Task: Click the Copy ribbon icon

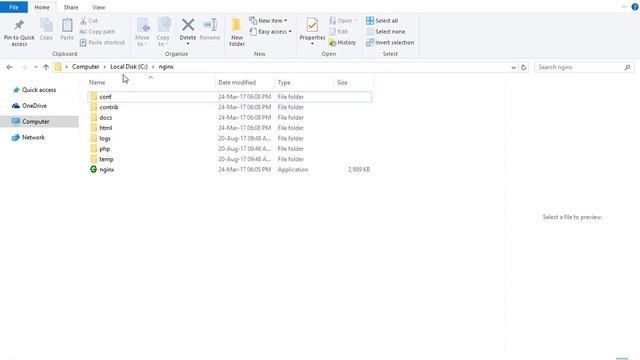Action: point(46,29)
